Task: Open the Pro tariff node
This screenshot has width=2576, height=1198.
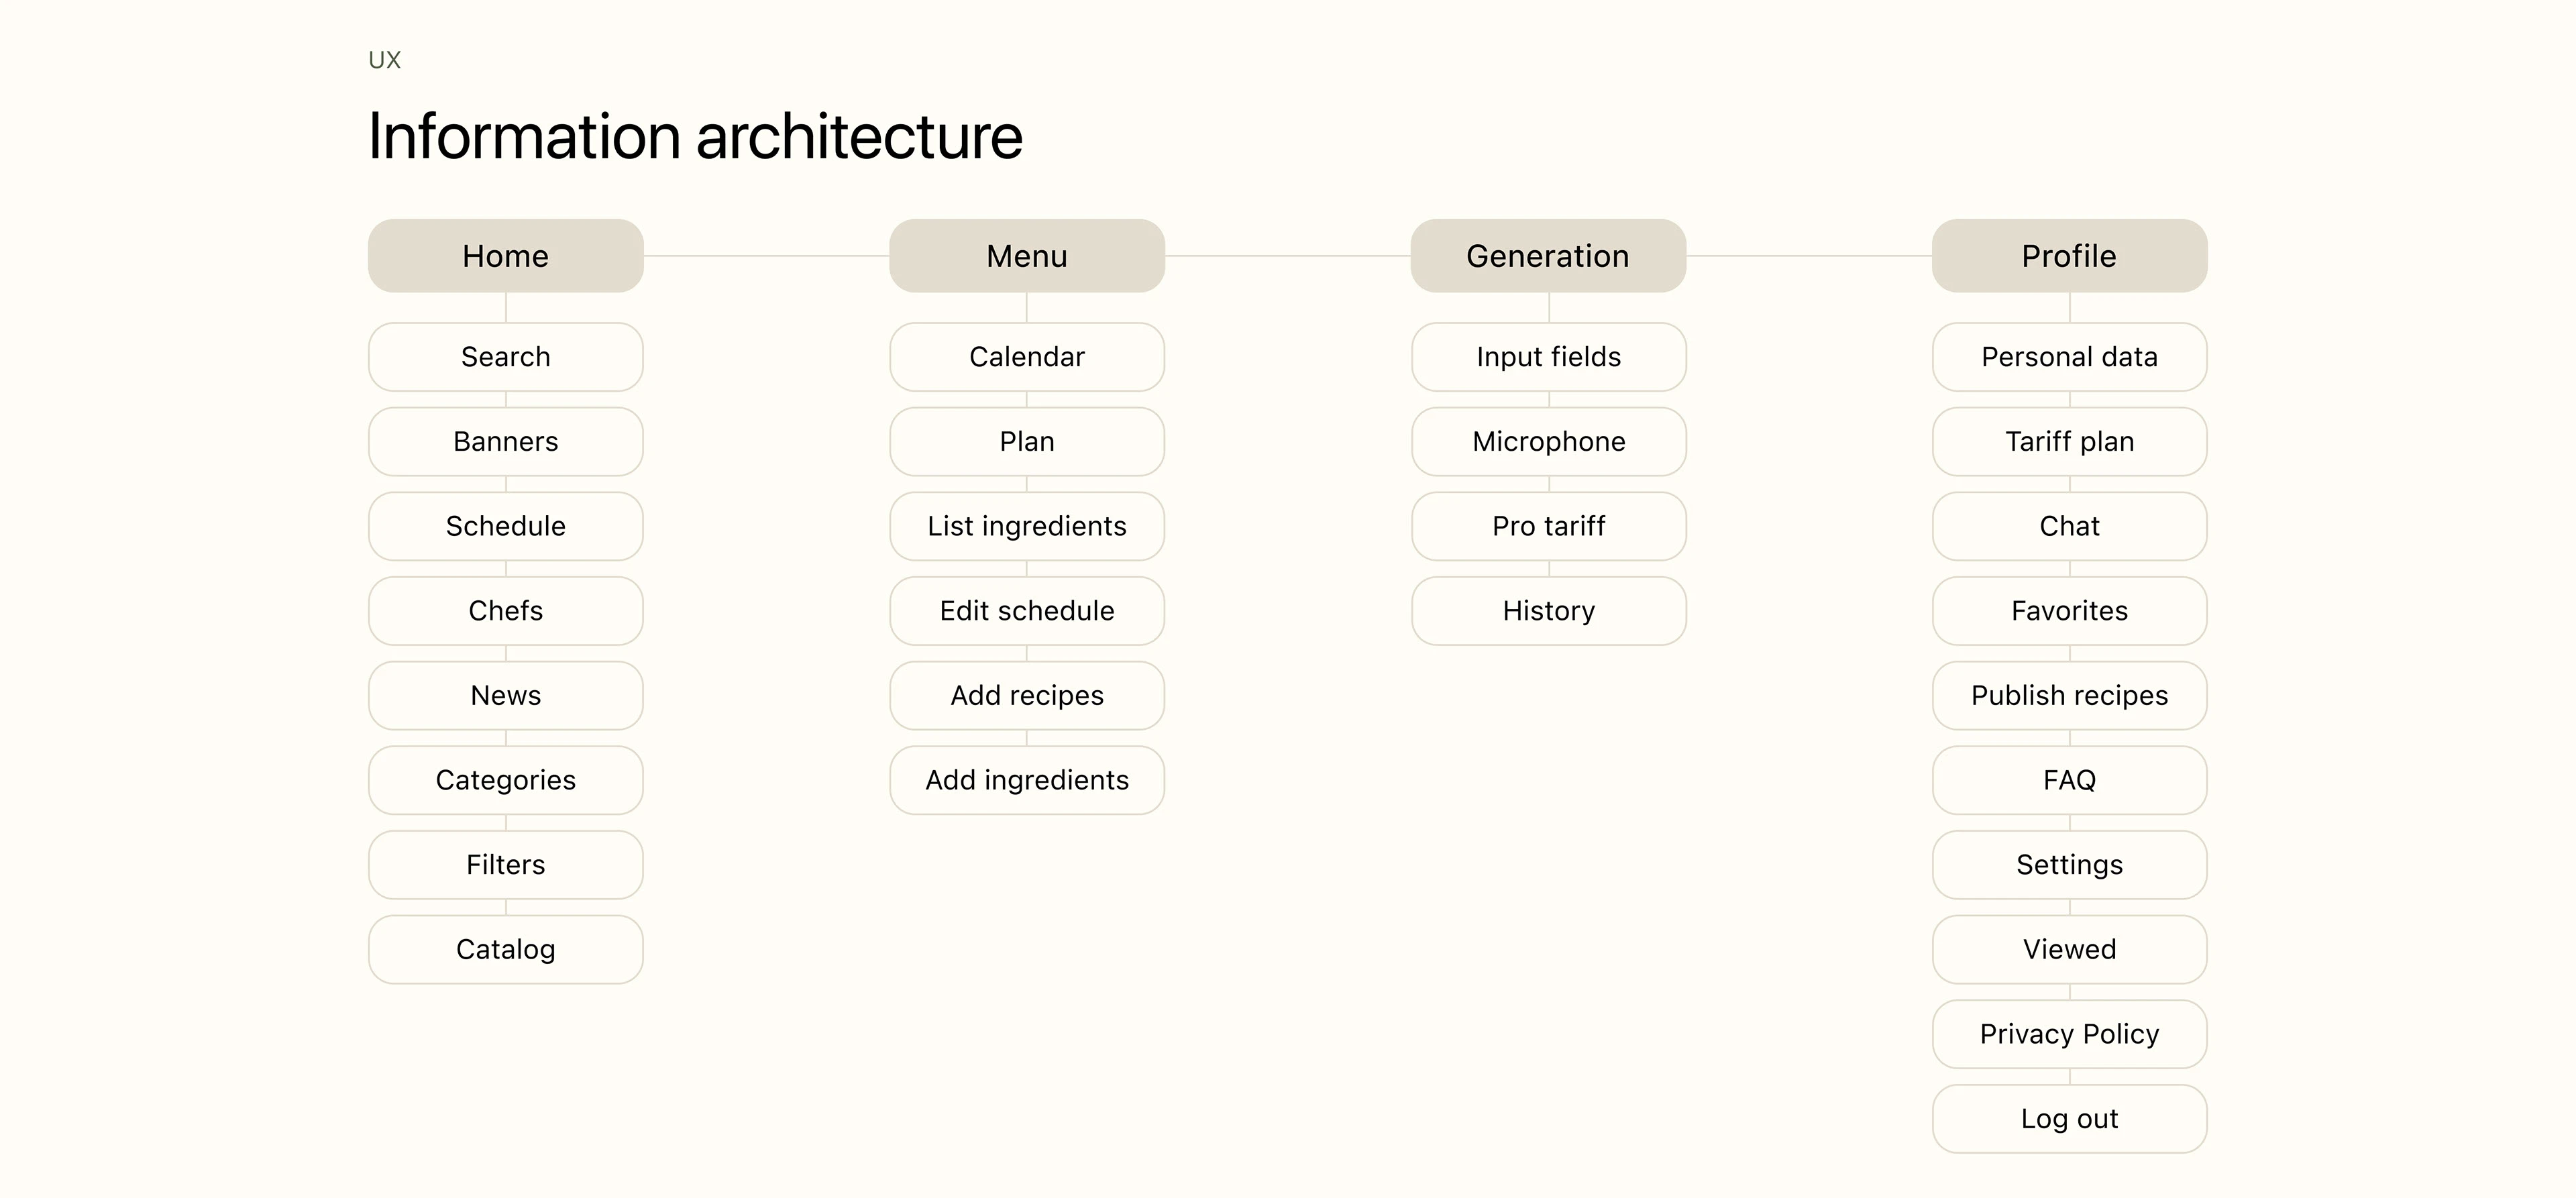Action: (1548, 526)
